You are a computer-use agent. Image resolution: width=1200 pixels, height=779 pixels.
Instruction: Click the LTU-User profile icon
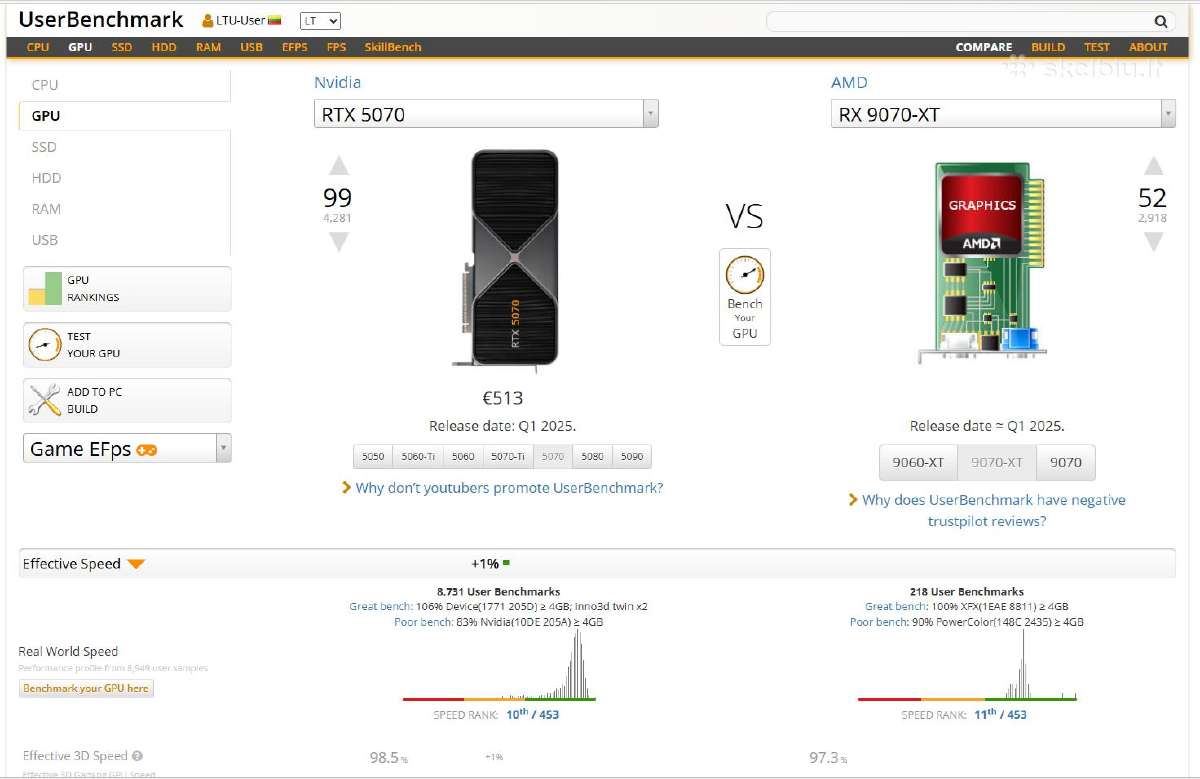click(x=208, y=21)
